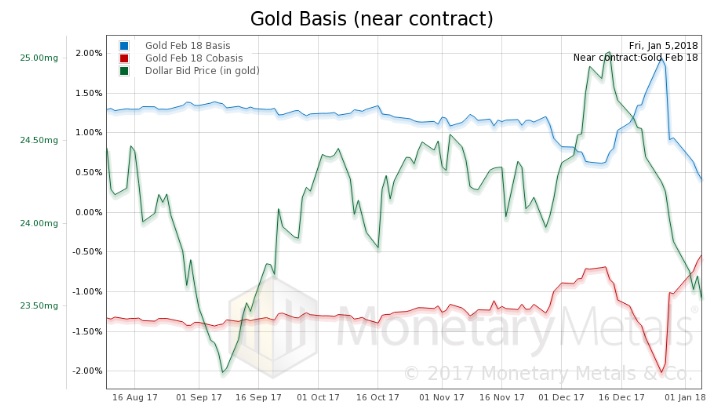716x414 pixels.
Task: Click the blue Gold Feb 18 Basis swatch
Action: tap(123, 46)
